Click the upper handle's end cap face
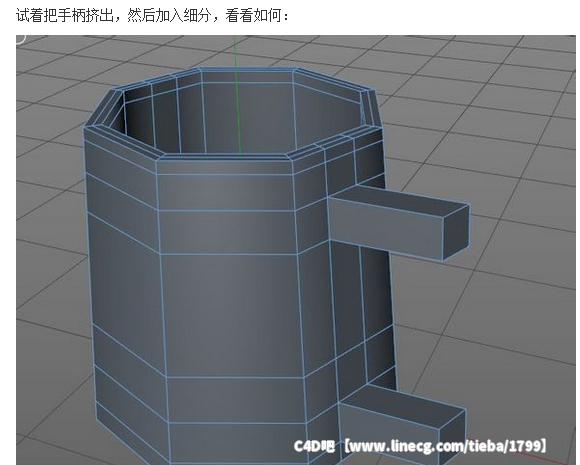The width and height of the screenshot is (580, 465). [x=456, y=232]
